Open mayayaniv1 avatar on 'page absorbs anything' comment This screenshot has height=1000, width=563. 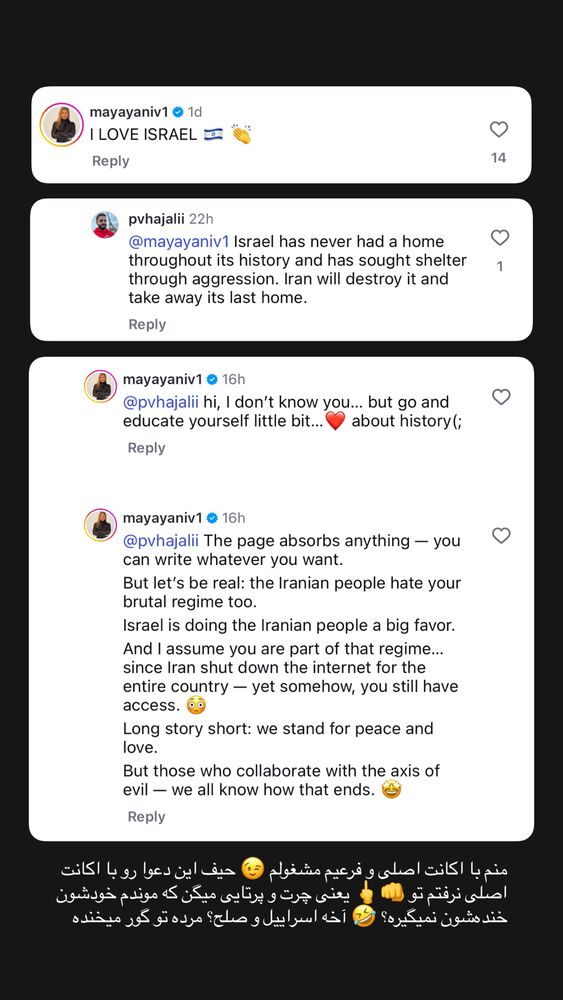101,525
